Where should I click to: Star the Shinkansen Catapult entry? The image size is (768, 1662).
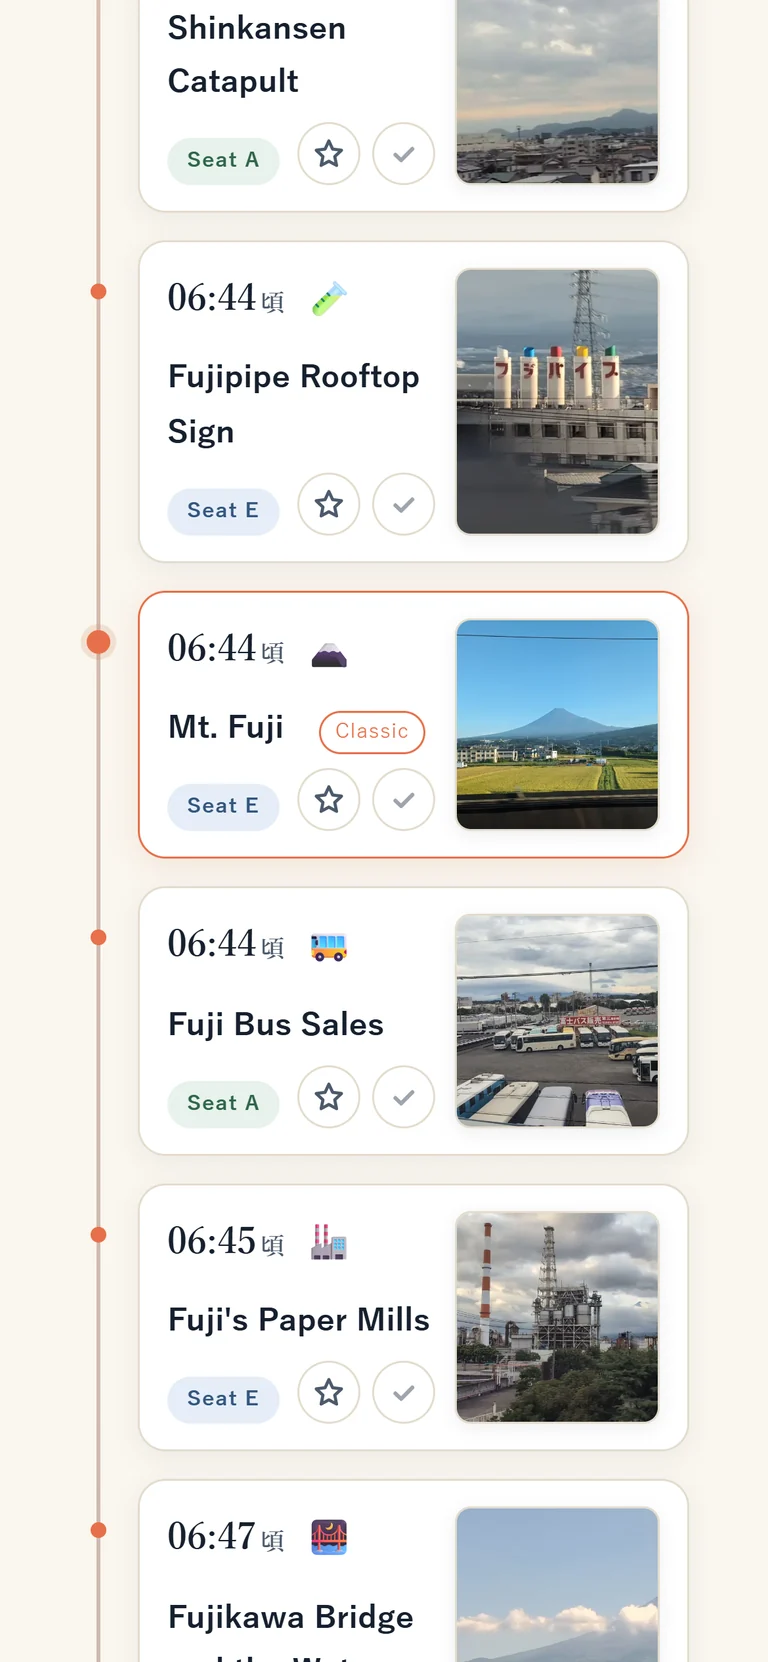(329, 154)
